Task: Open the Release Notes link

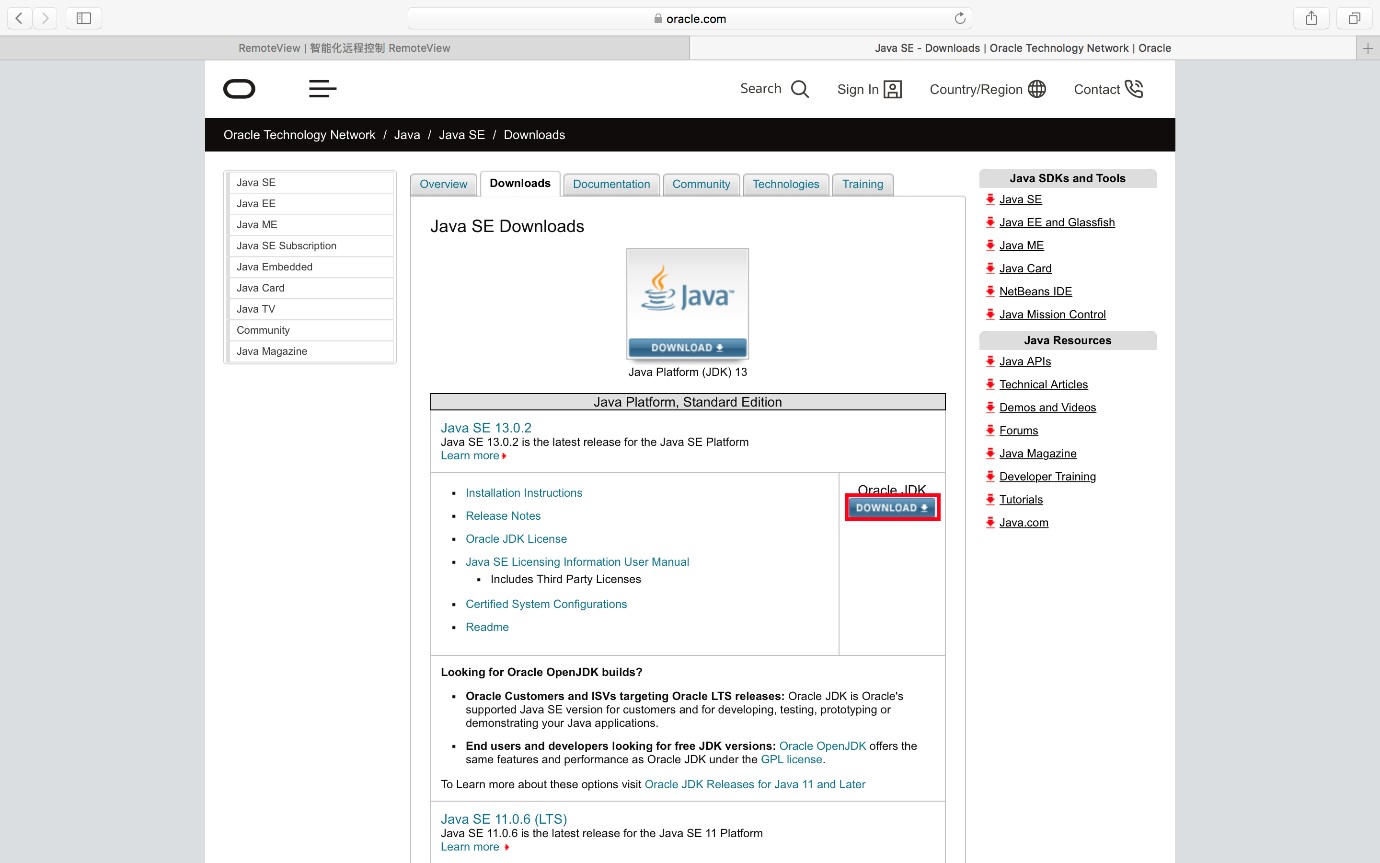Action: click(503, 516)
